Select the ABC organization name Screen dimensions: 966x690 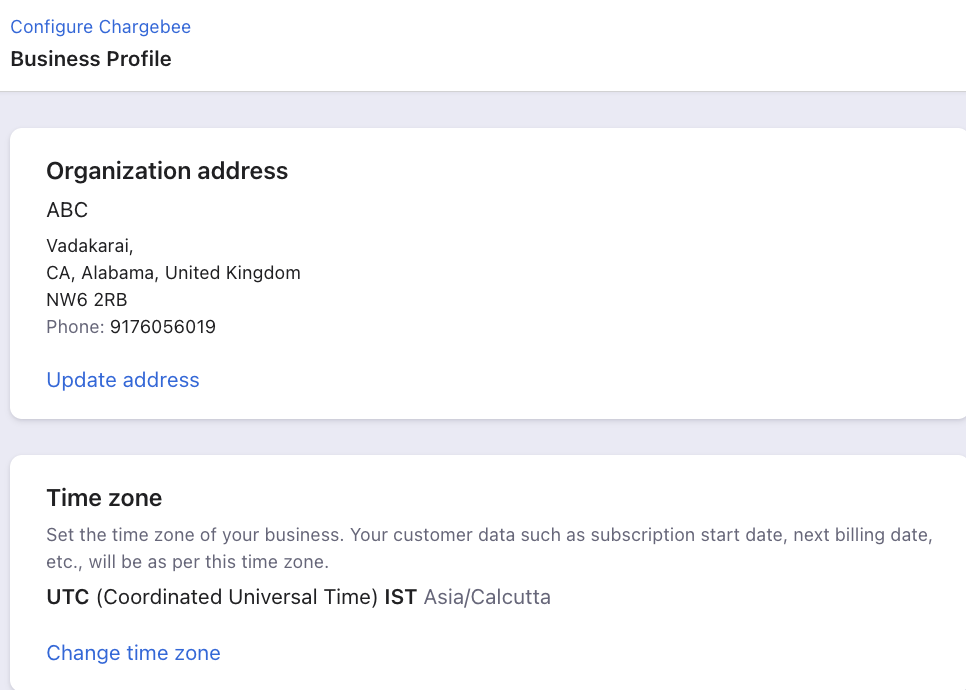click(x=67, y=210)
